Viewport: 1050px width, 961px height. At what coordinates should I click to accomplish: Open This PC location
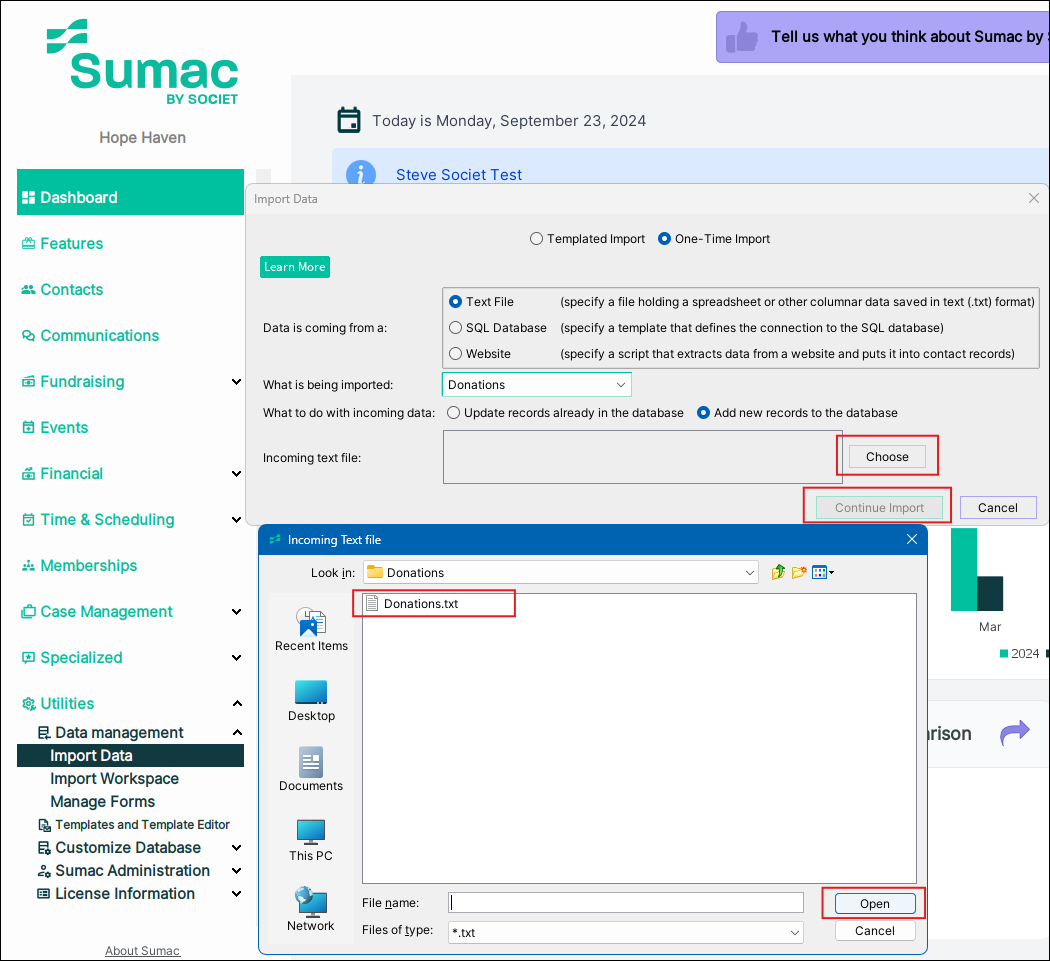[x=311, y=840]
